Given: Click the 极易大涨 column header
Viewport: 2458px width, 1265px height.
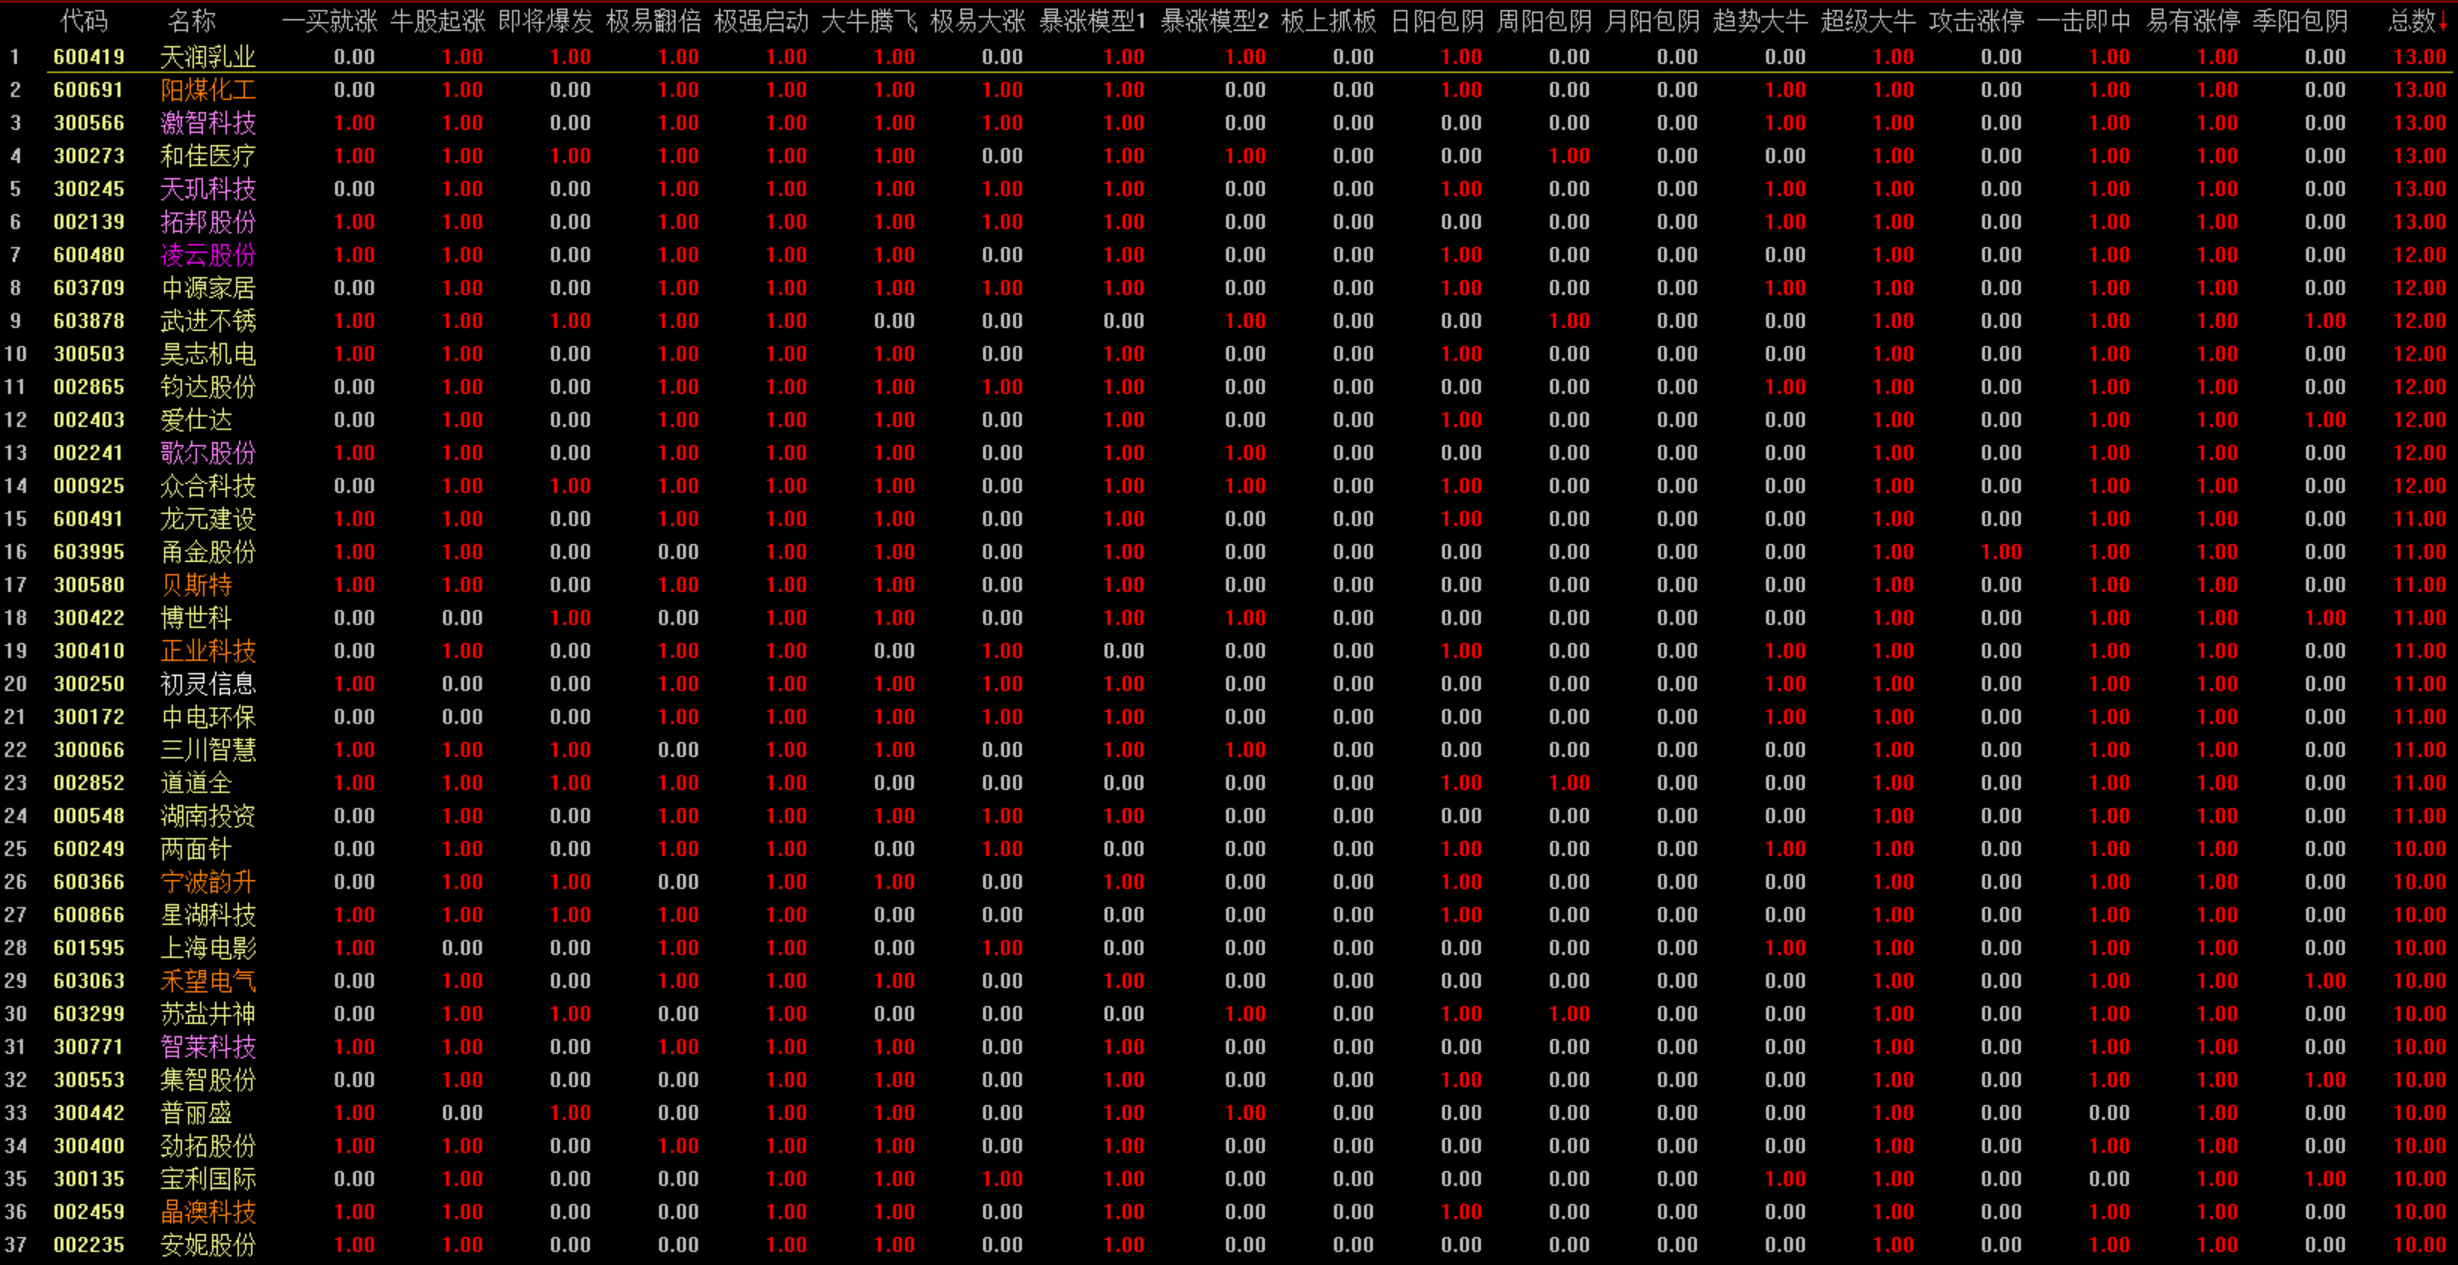Looking at the screenshot, I should (x=977, y=21).
